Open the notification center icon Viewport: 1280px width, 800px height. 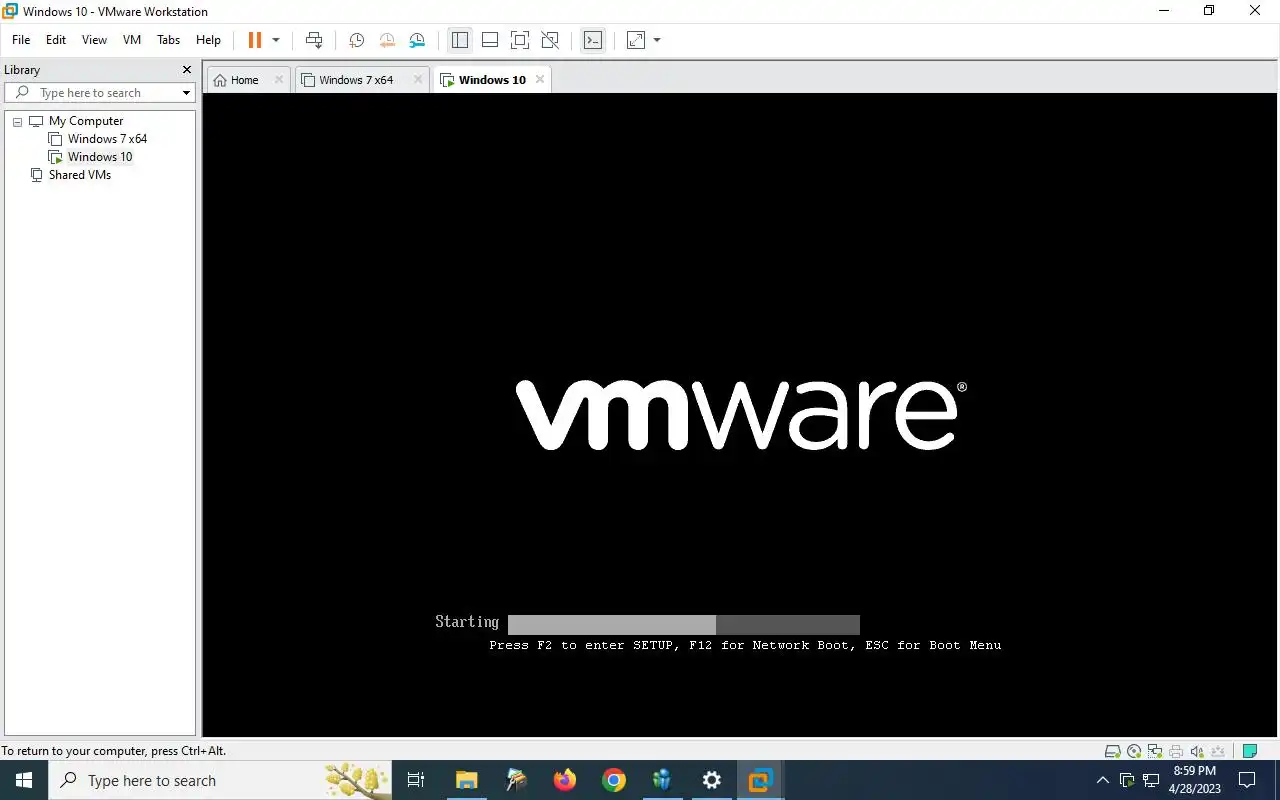(1249, 780)
